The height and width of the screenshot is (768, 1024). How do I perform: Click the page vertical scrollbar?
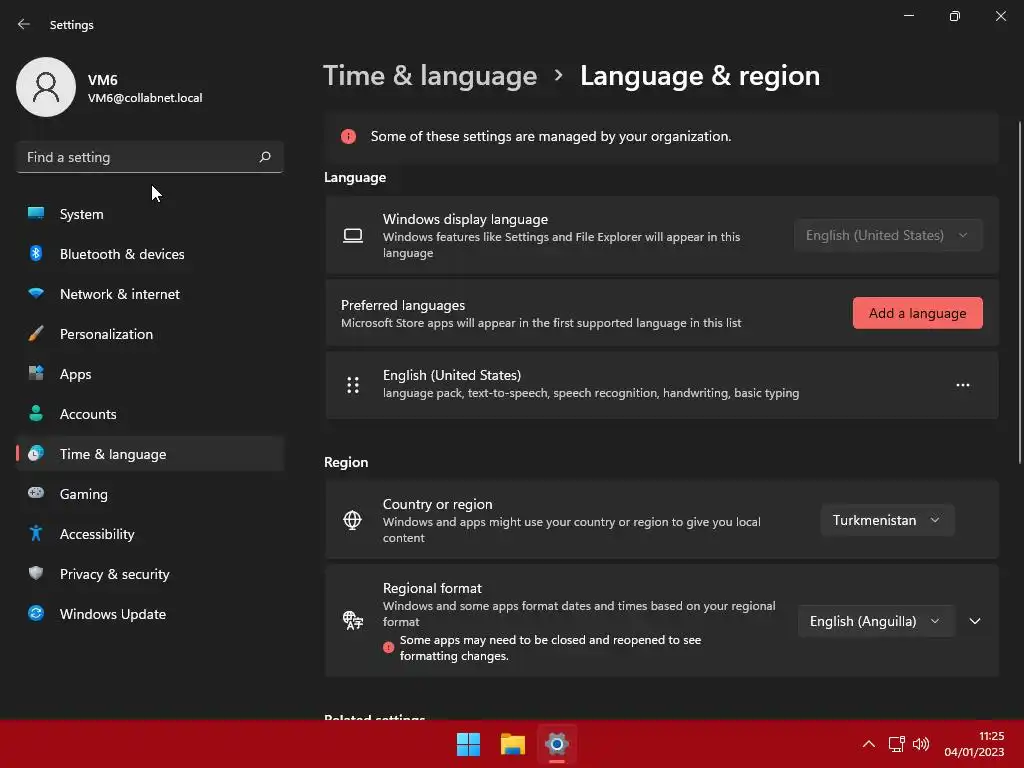[x=1020, y=293]
